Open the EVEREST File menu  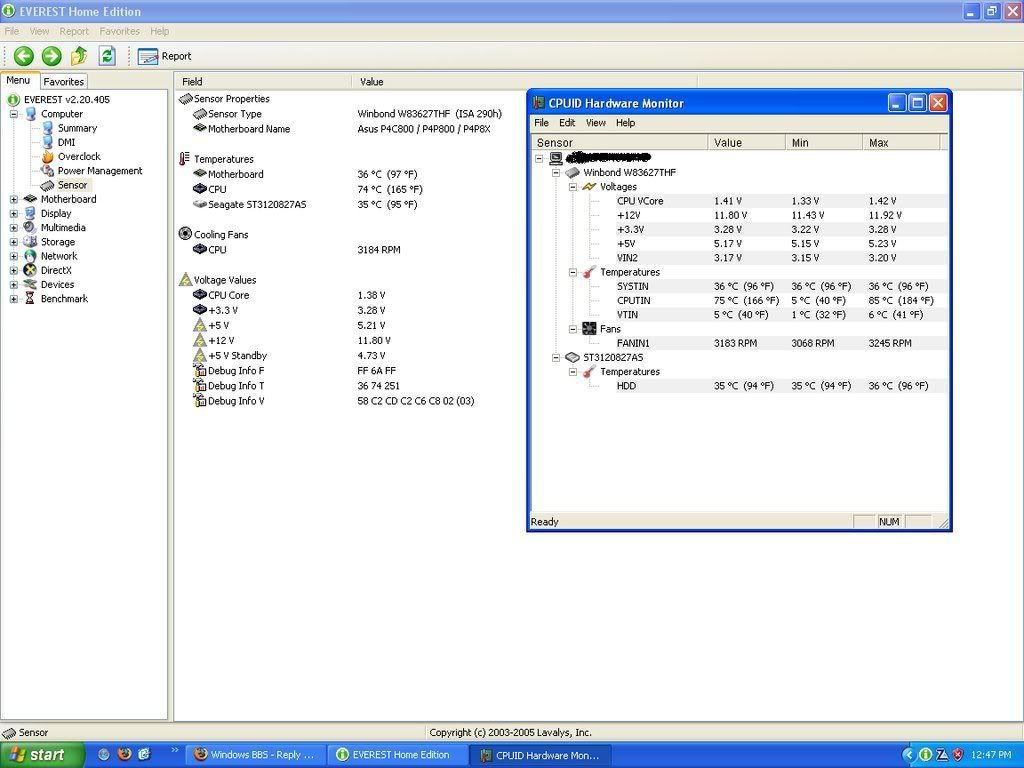(12, 31)
